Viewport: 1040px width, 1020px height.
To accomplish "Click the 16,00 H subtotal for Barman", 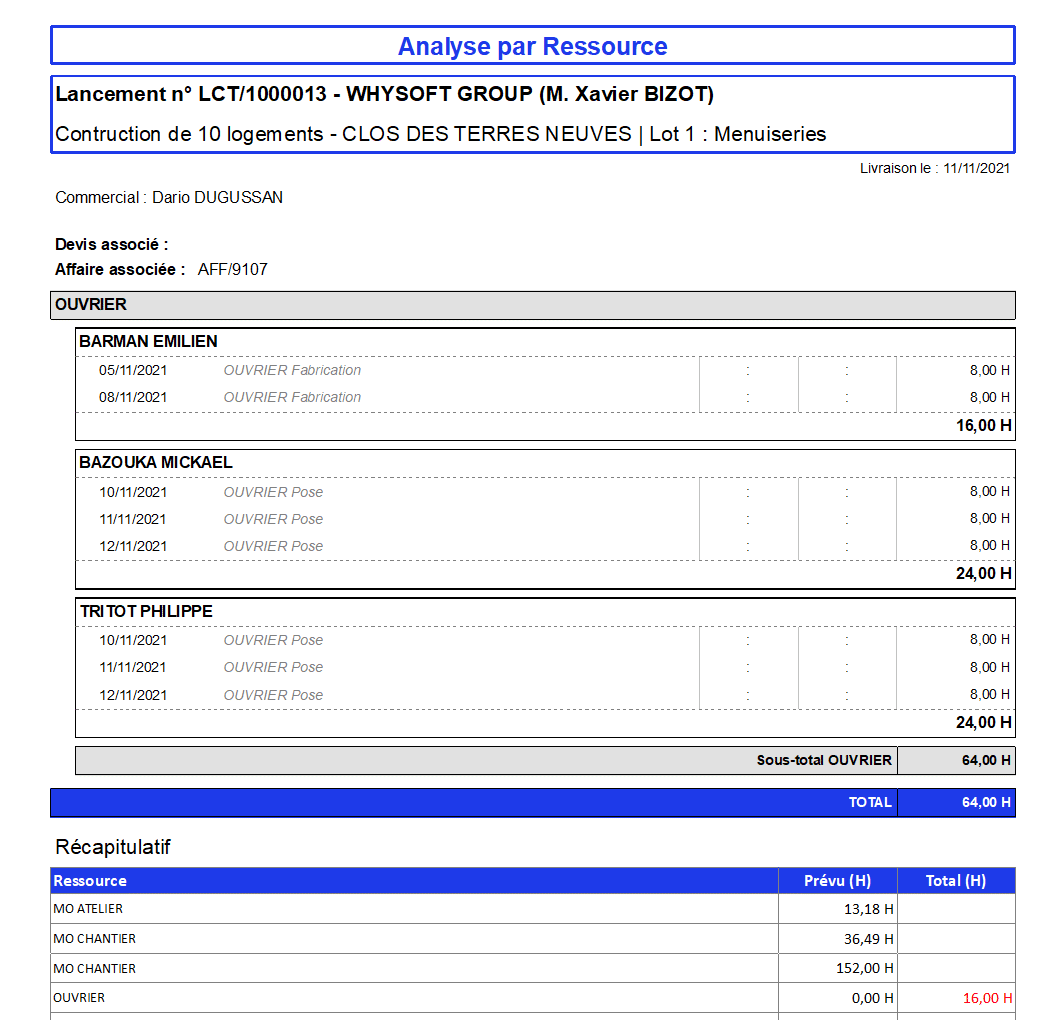I will pos(983,426).
